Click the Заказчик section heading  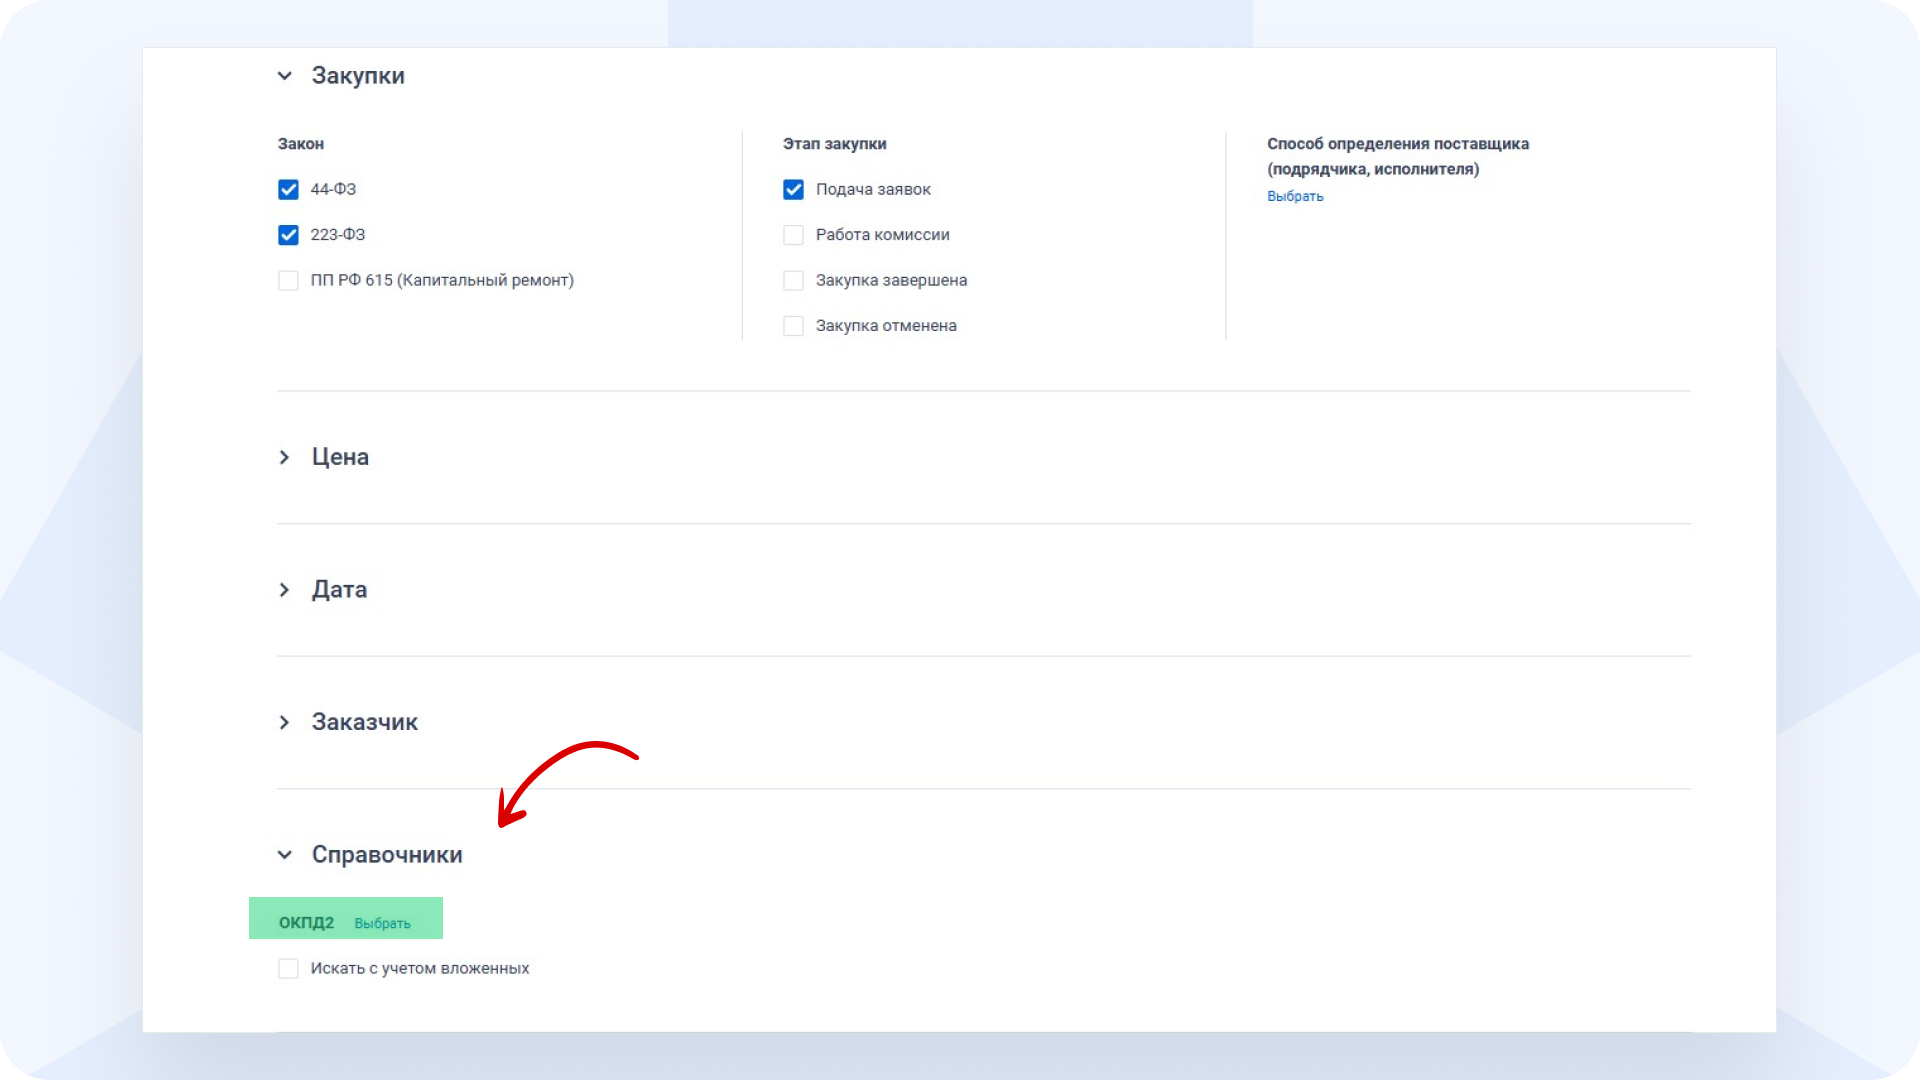click(x=365, y=722)
